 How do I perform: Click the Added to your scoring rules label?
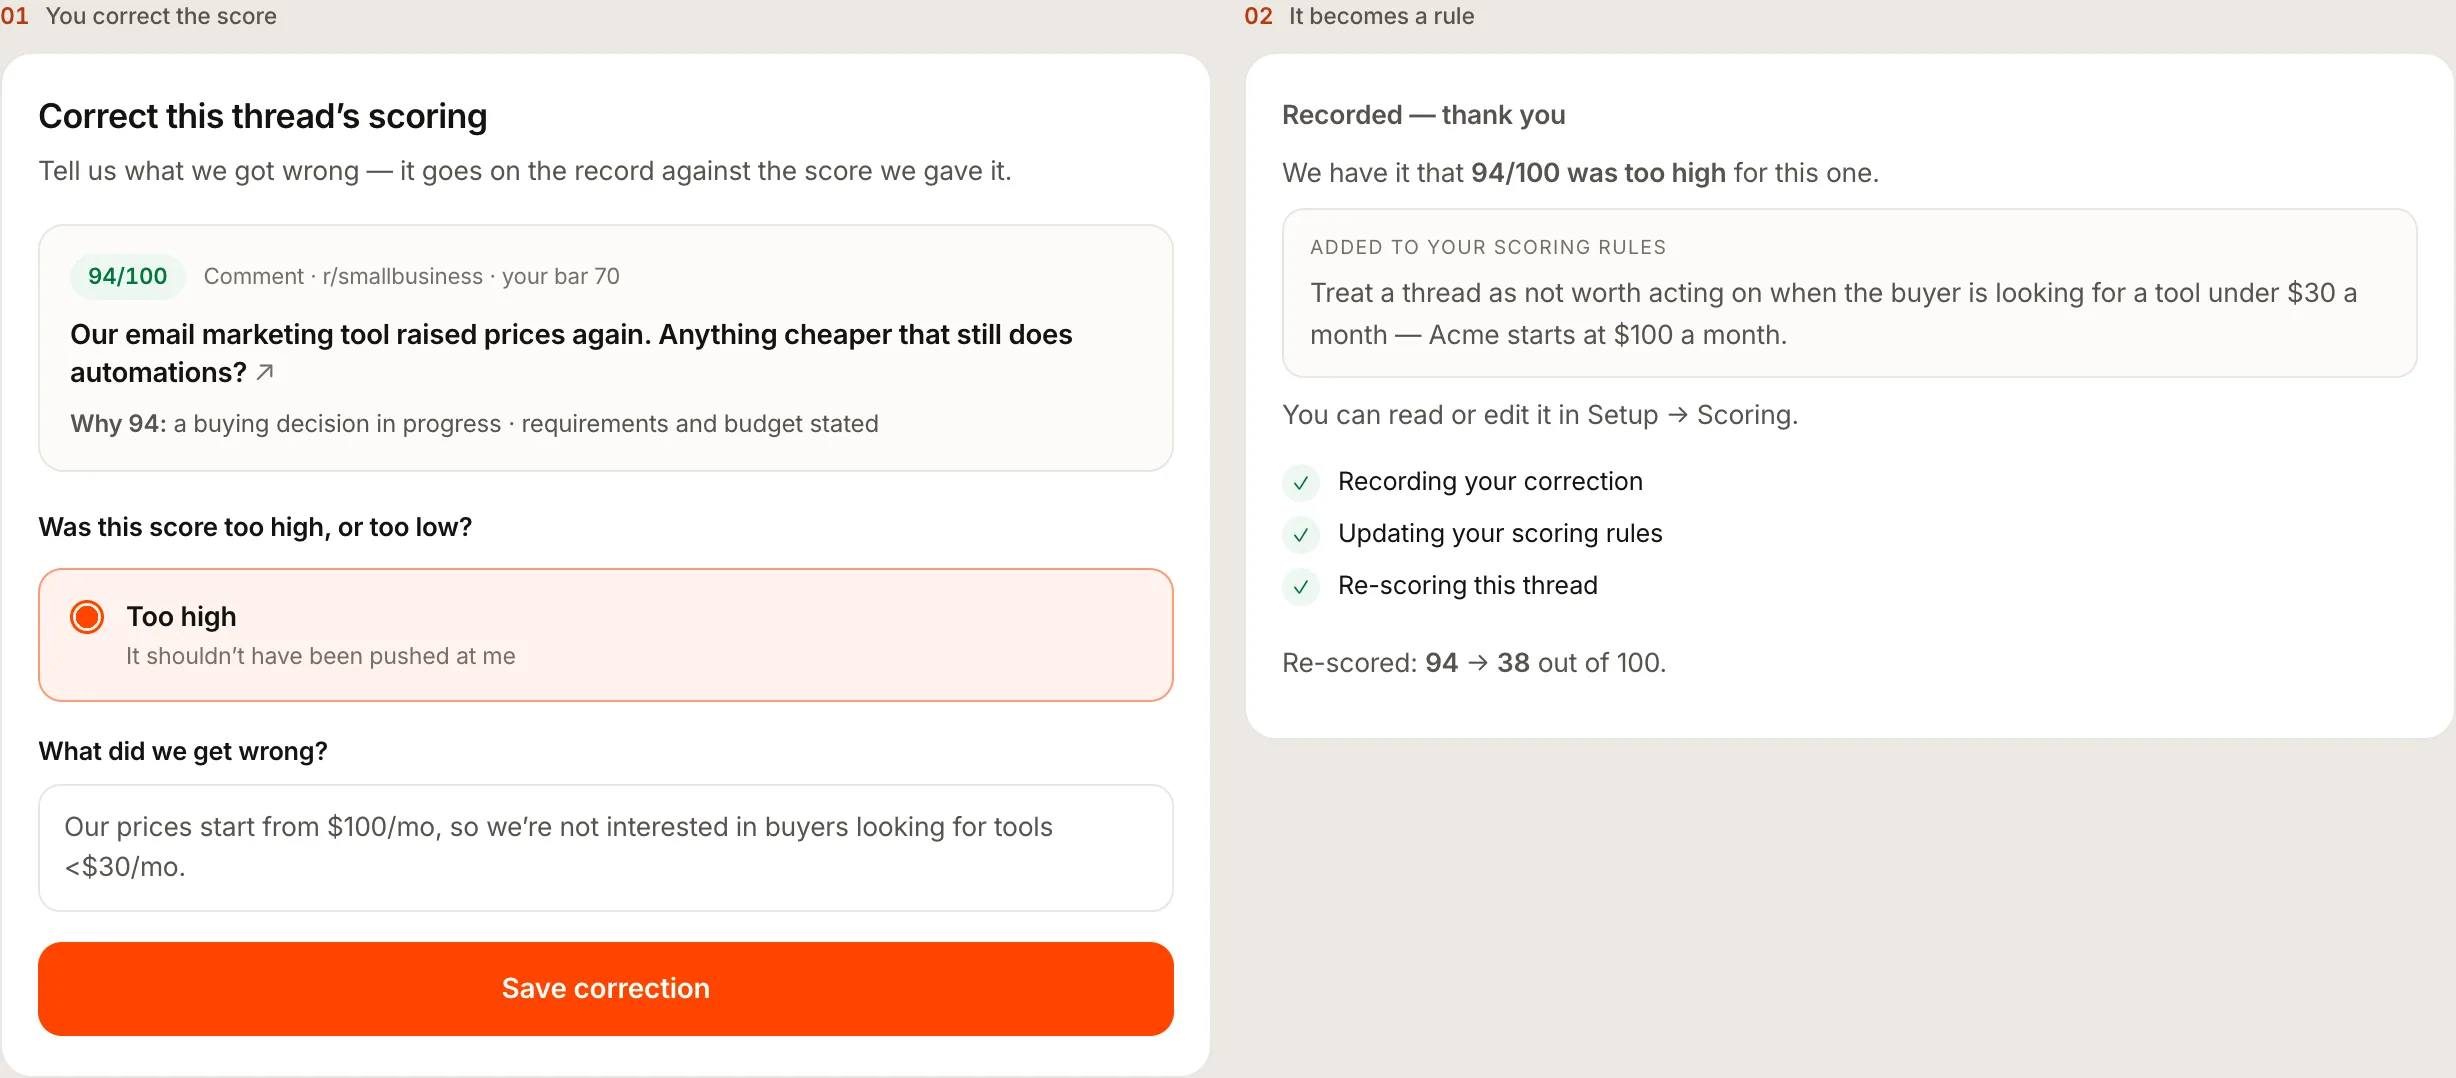click(1488, 247)
